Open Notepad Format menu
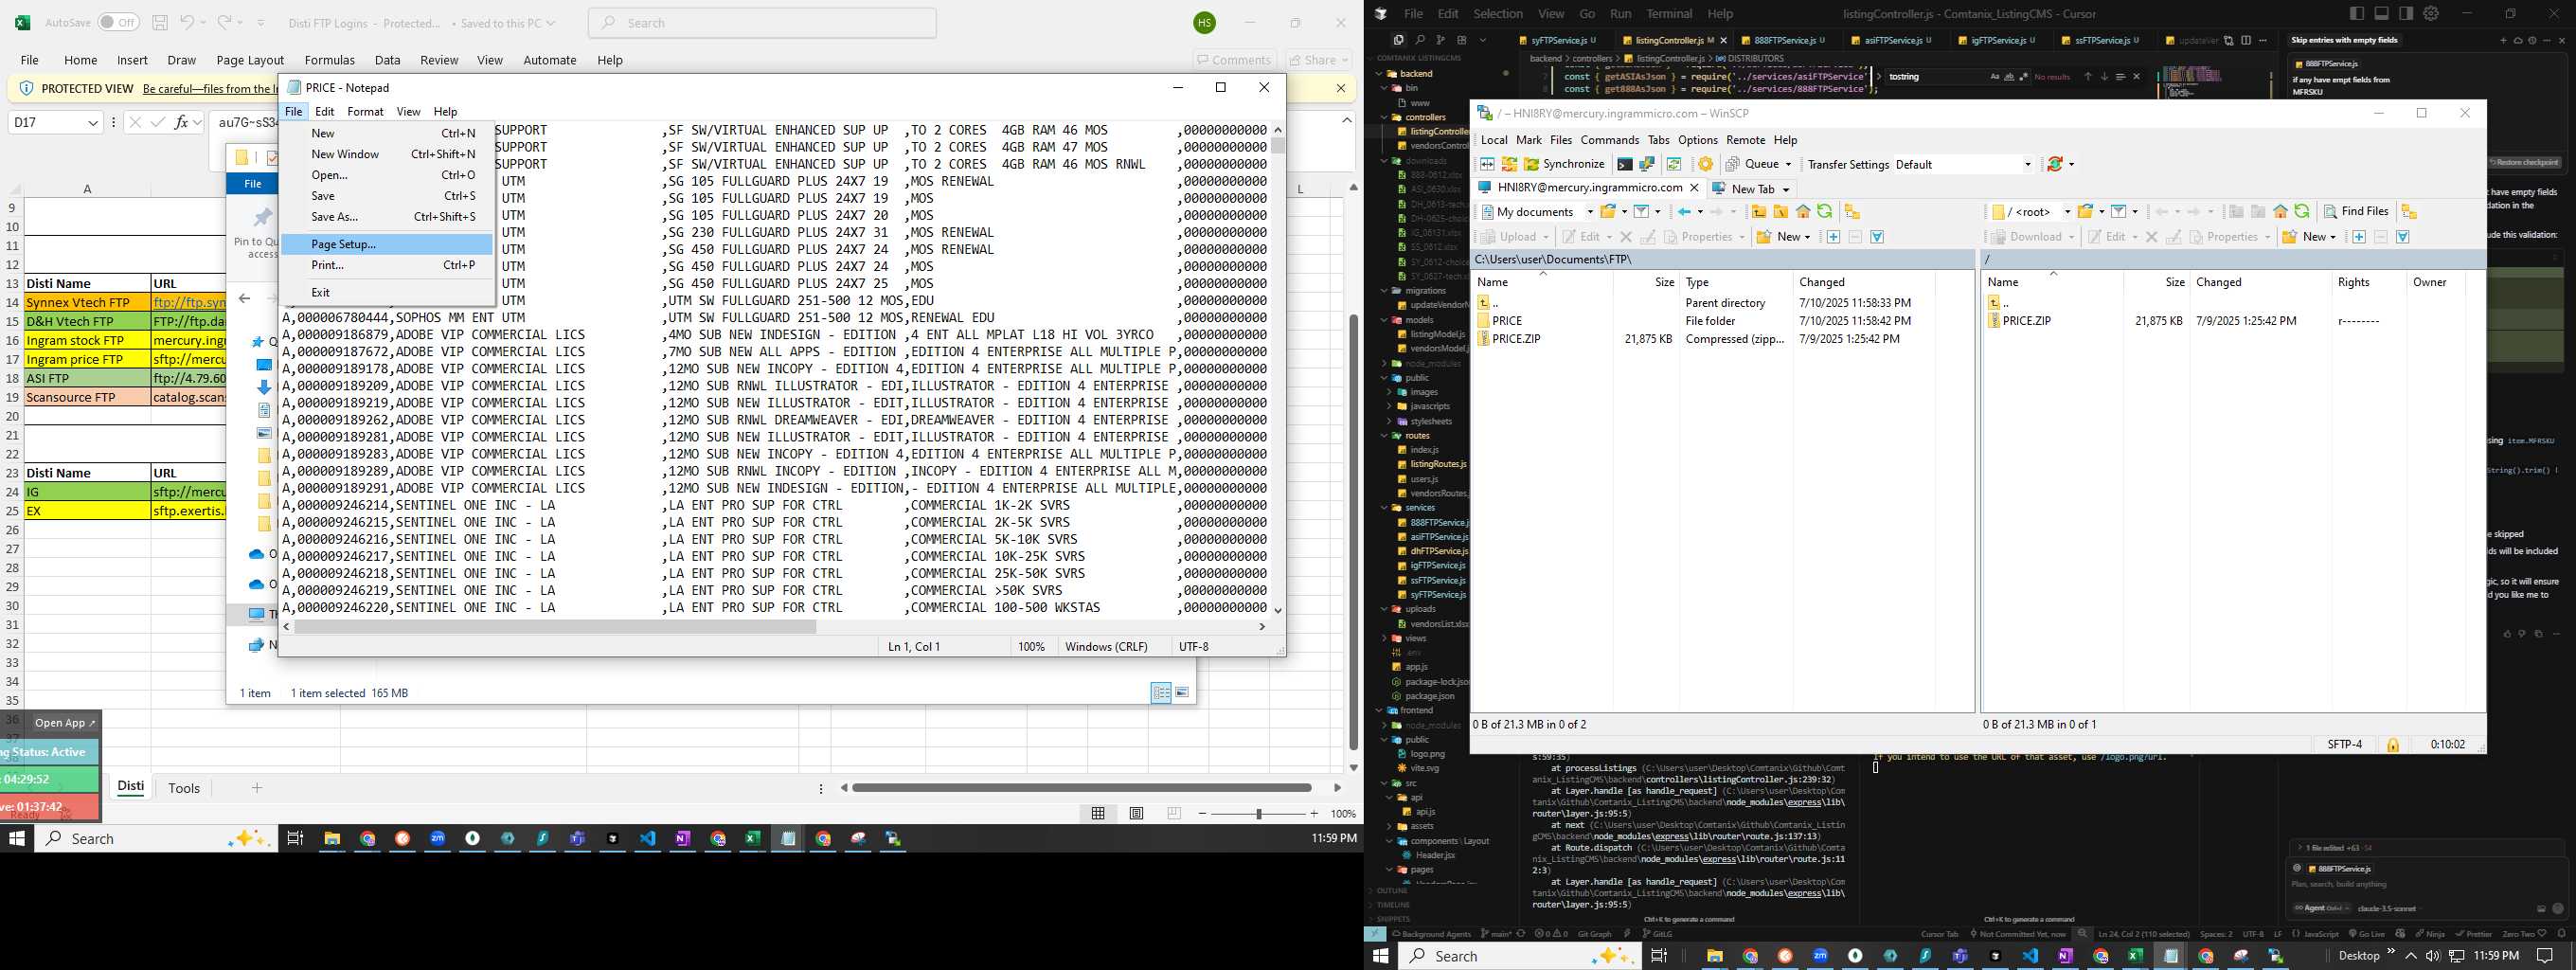This screenshot has width=2576, height=970. coord(365,111)
